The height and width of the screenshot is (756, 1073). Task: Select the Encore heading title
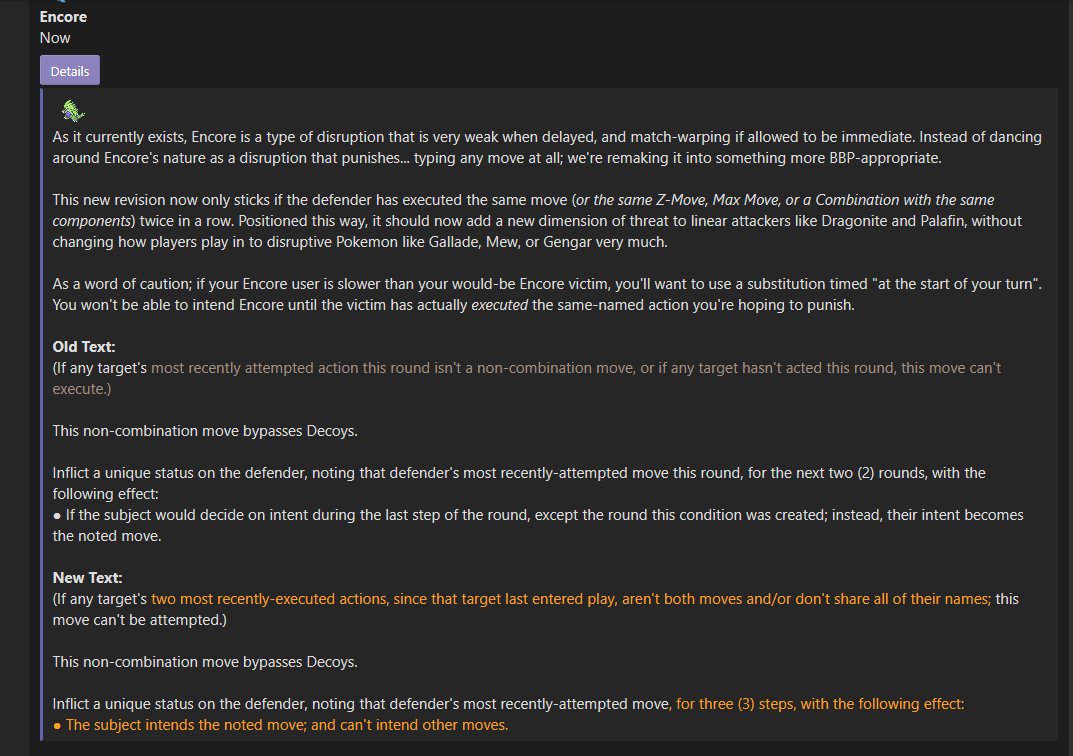point(63,16)
